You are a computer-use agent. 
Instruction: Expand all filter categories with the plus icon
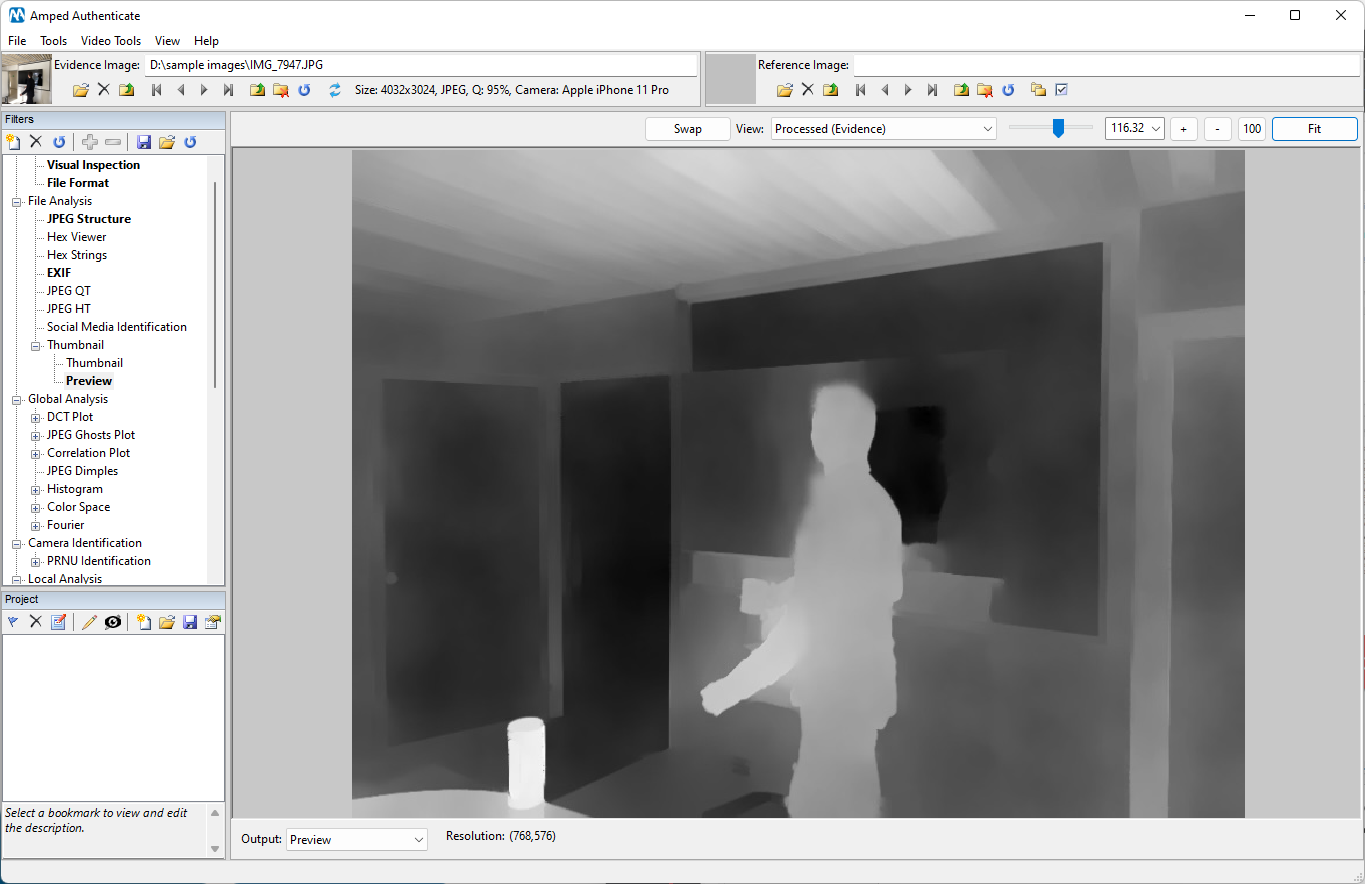click(x=89, y=141)
